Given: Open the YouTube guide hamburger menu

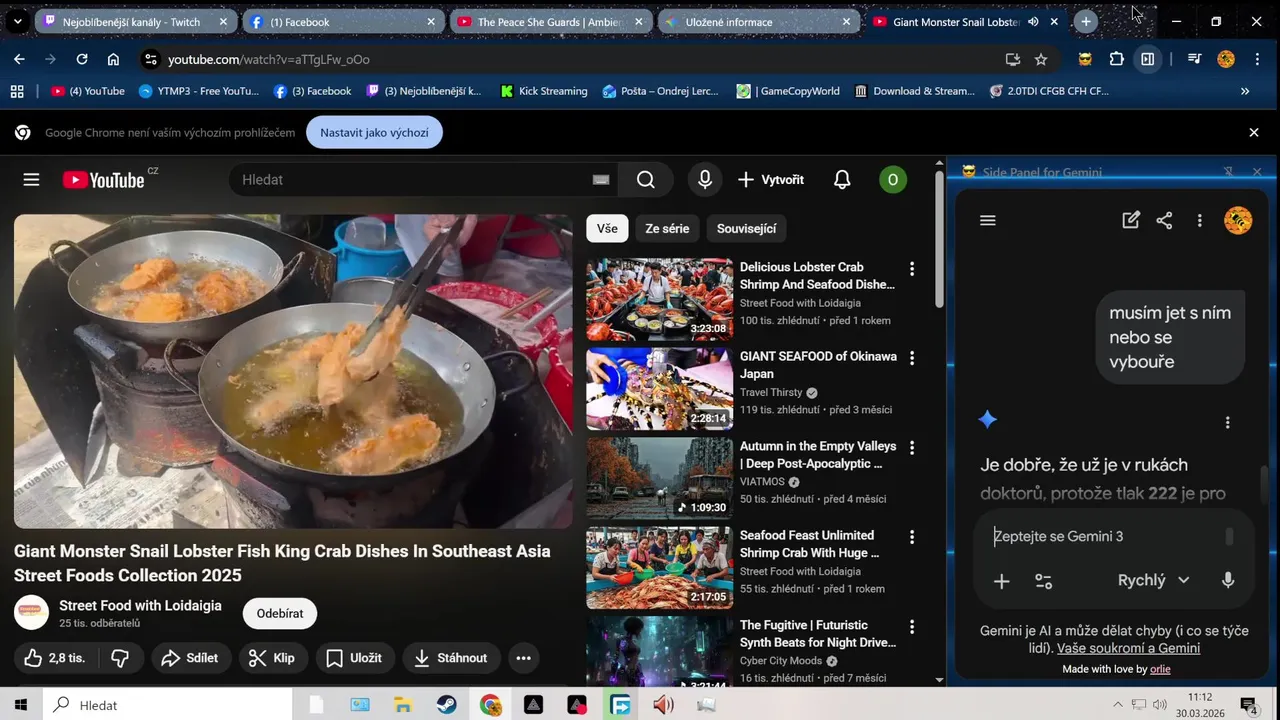Looking at the screenshot, I should (31, 180).
